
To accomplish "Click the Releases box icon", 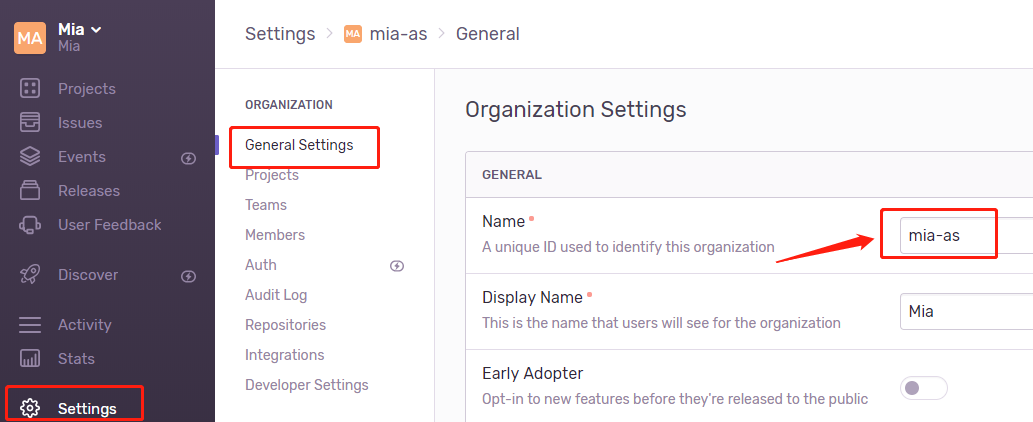I will coord(30,191).
